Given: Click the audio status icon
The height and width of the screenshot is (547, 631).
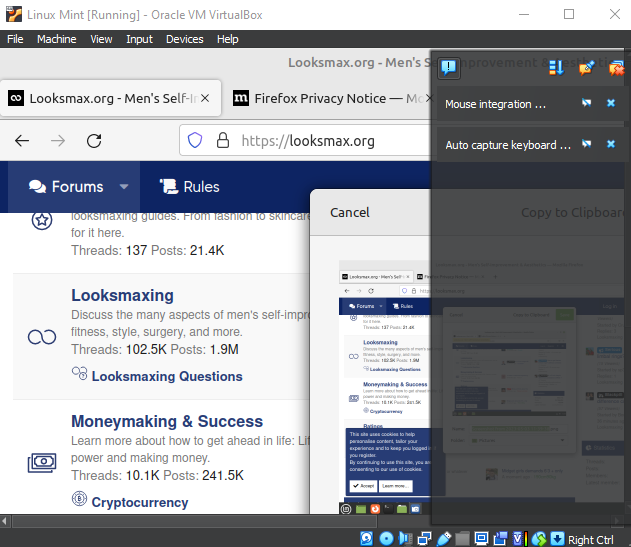Looking at the screenshot, I should coord(406,539).
